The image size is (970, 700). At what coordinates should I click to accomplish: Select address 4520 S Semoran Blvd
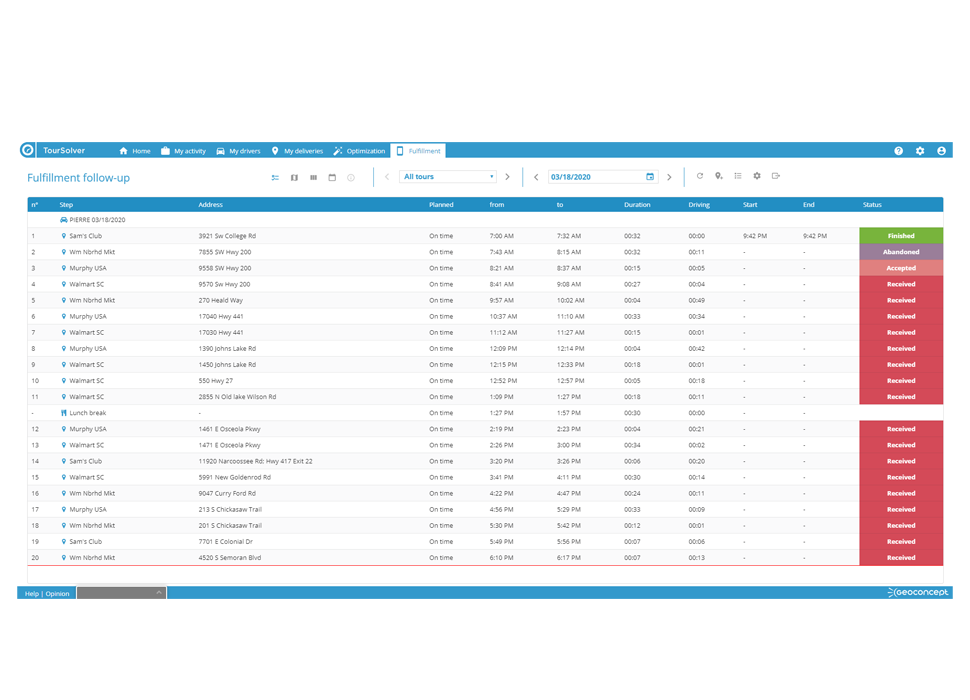click(x=230, y=557)
